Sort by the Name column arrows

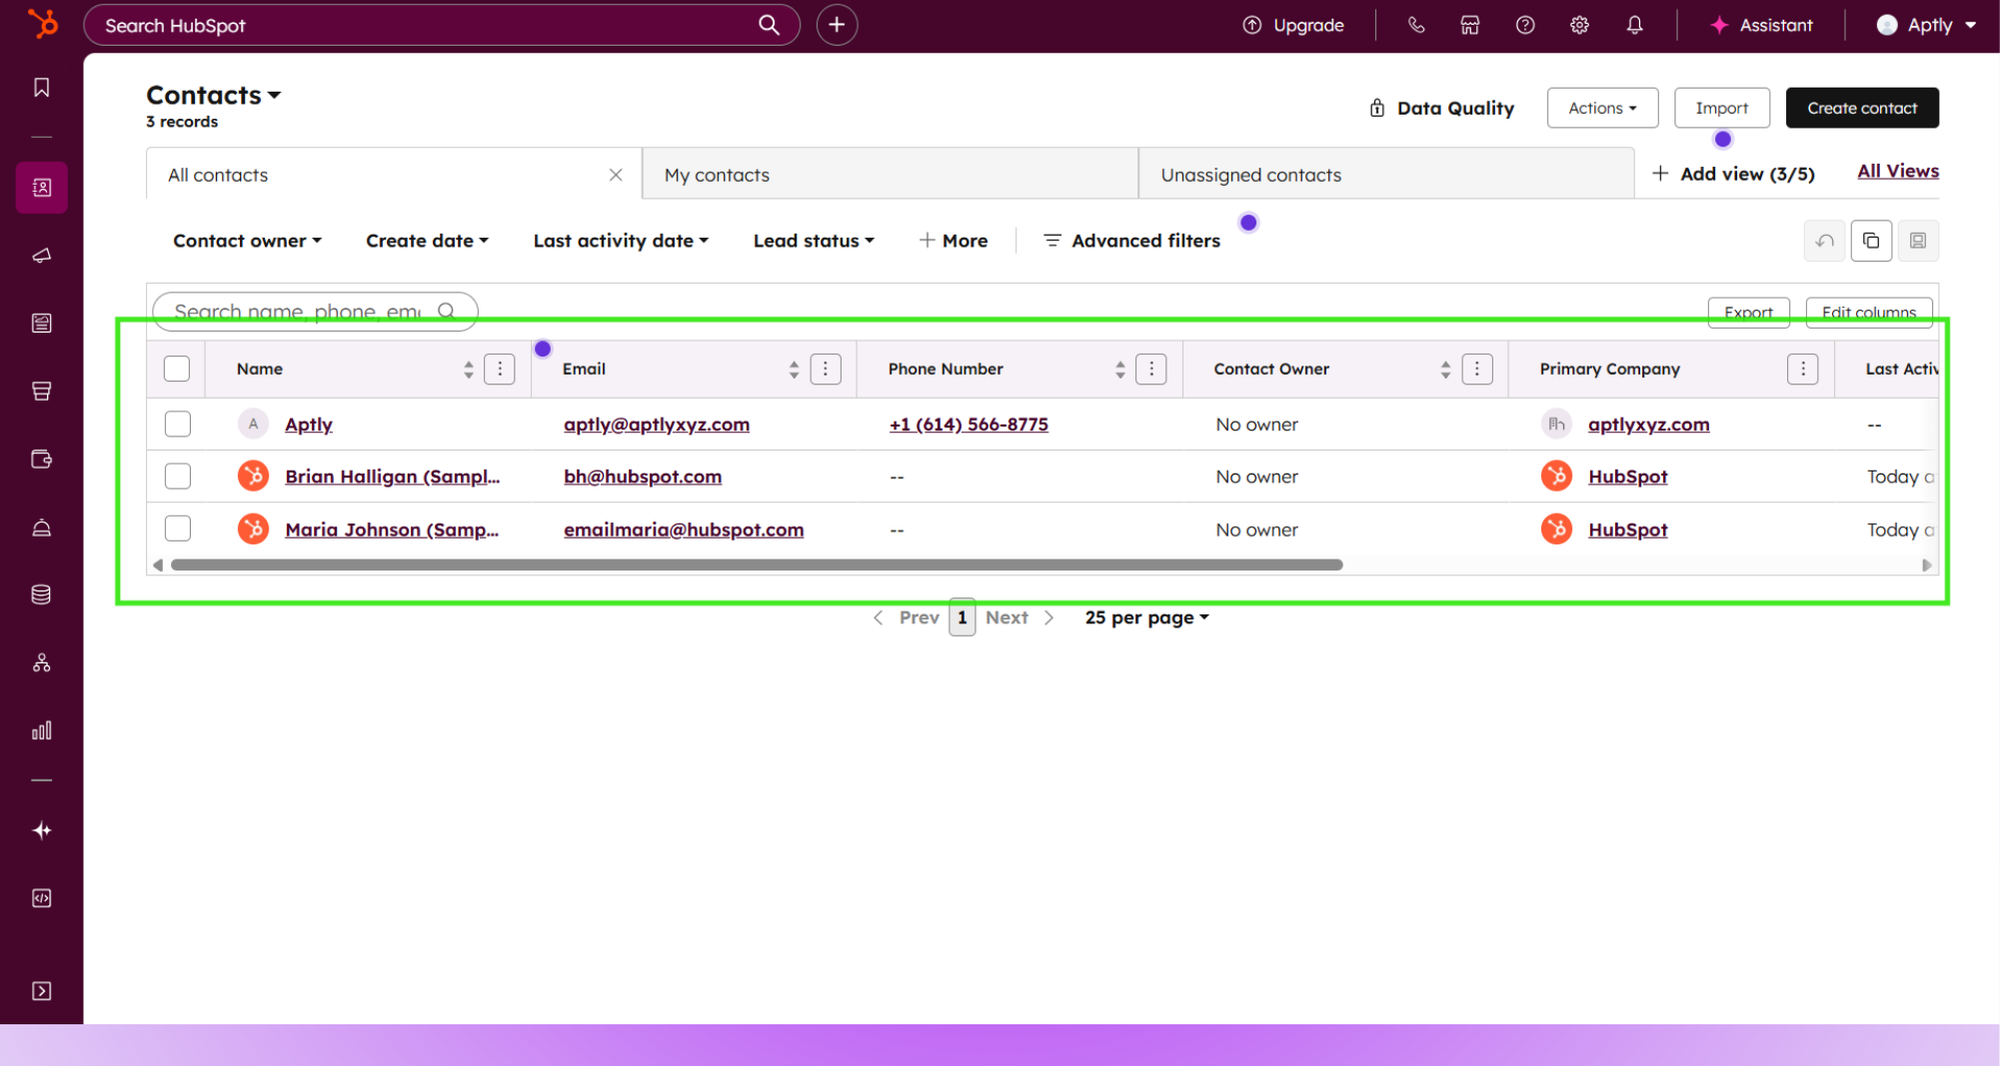point(468,369)
